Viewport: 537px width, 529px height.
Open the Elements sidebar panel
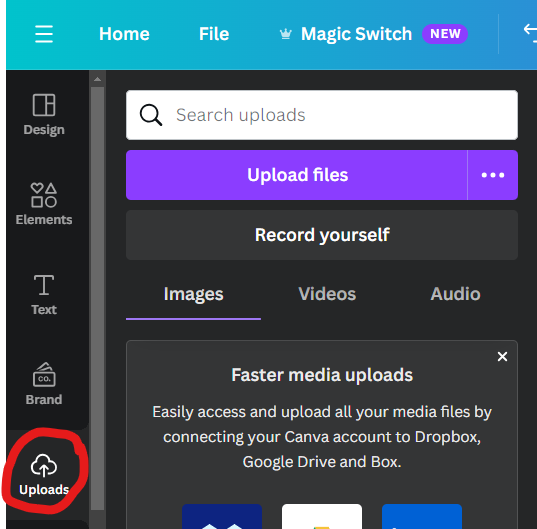coord(44,204)
